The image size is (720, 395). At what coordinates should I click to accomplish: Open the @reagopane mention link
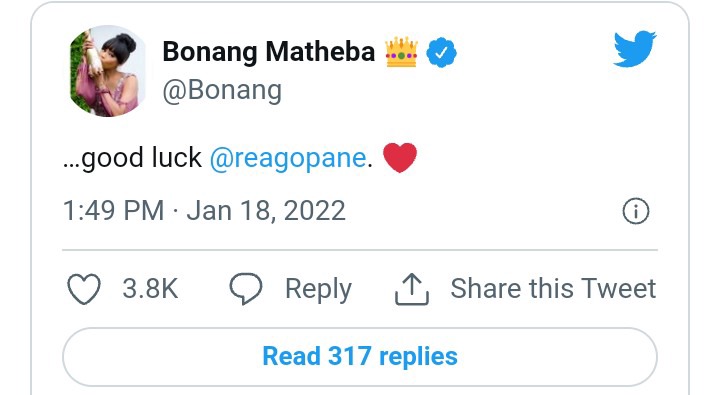point(288,158)
